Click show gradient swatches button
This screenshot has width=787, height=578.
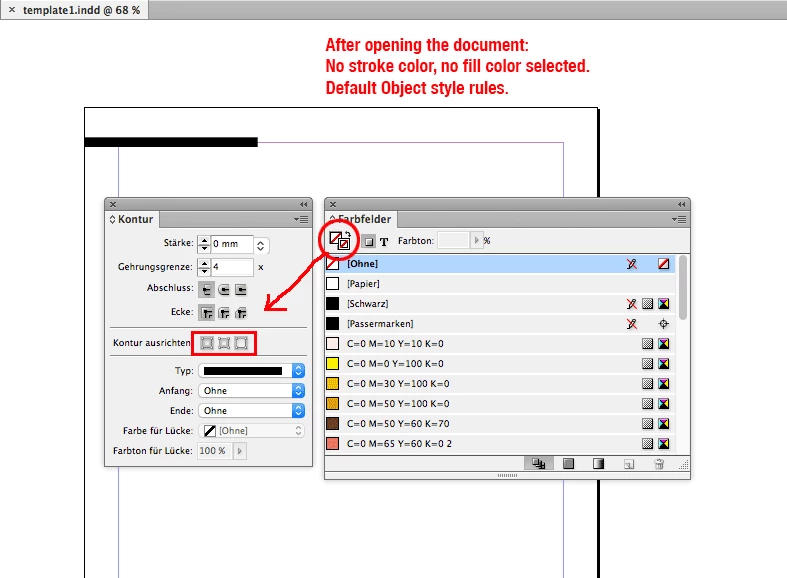point(598,464)
